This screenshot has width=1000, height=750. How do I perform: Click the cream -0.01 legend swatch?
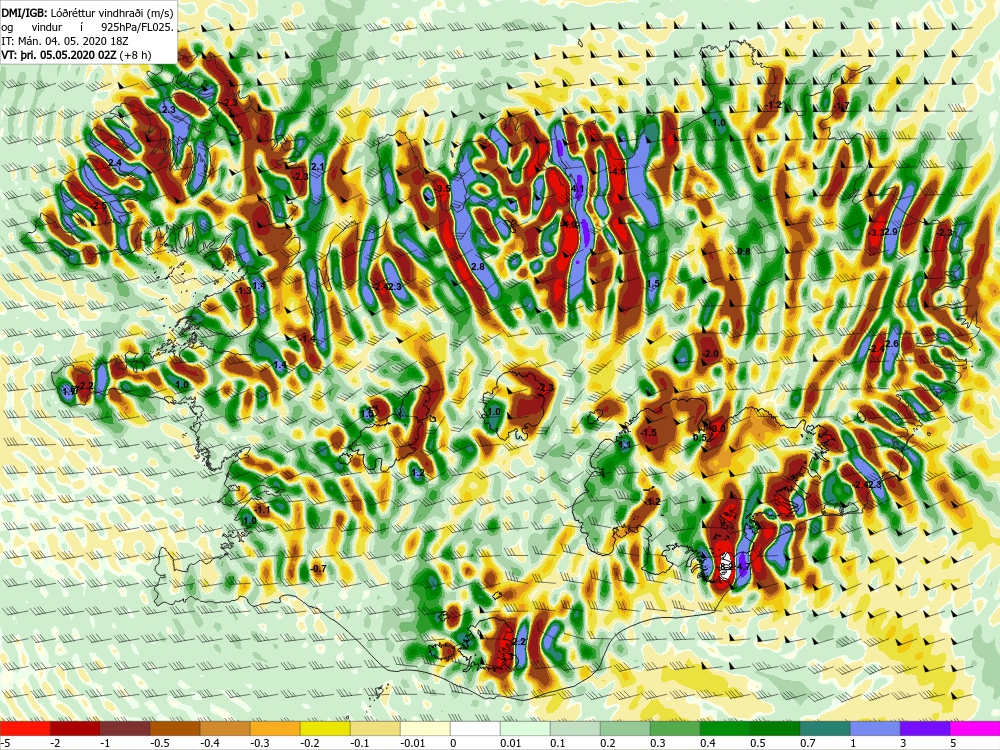[x=425, y=728]
